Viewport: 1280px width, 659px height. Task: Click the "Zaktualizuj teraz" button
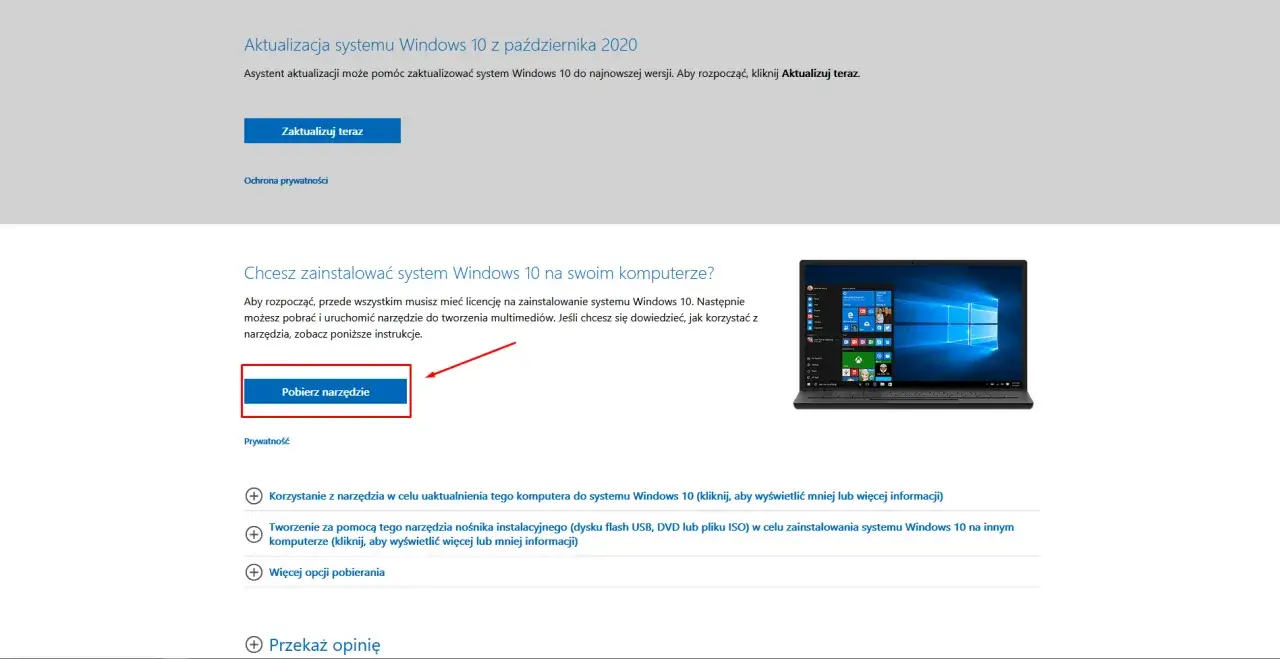(322, 130)
